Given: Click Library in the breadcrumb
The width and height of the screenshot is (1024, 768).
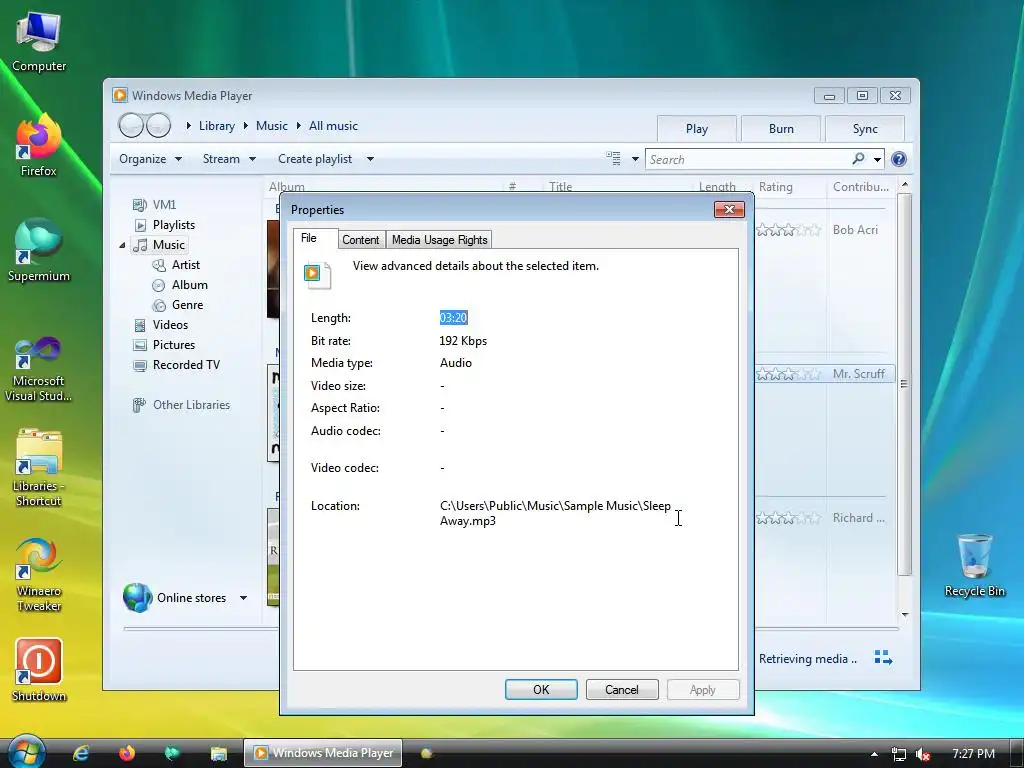Looking at the screenshot, I should 217,125.
